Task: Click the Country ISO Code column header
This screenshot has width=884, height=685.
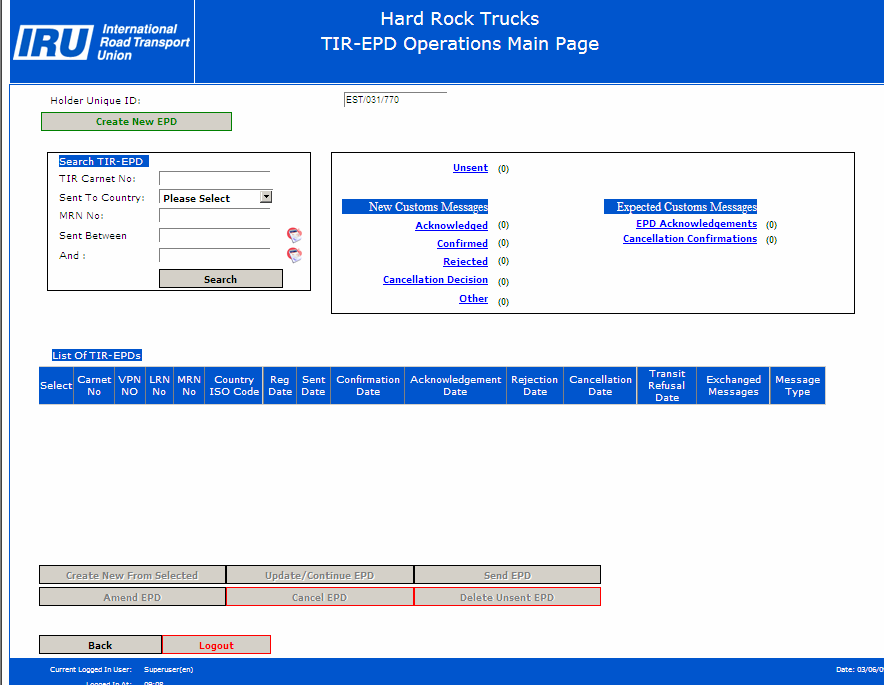Action: point(234,386)
